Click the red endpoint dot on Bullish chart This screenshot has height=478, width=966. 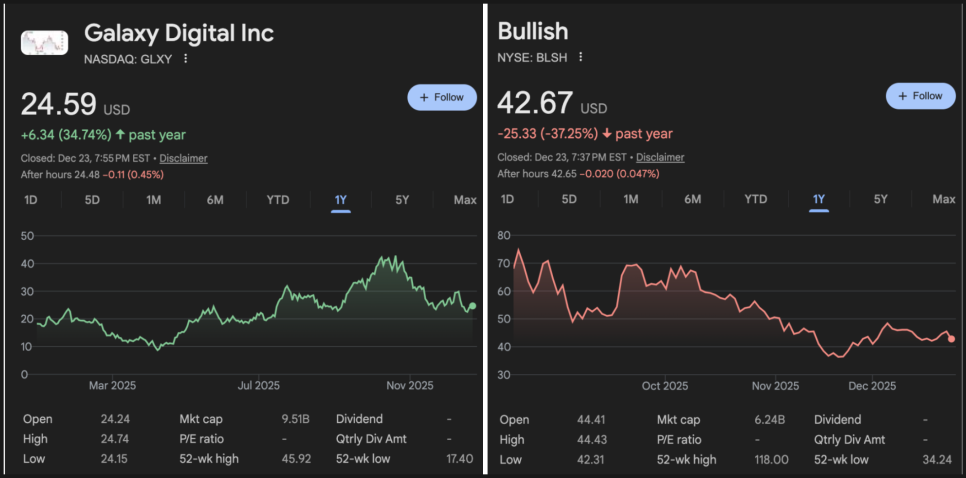(x=951, y=339)
